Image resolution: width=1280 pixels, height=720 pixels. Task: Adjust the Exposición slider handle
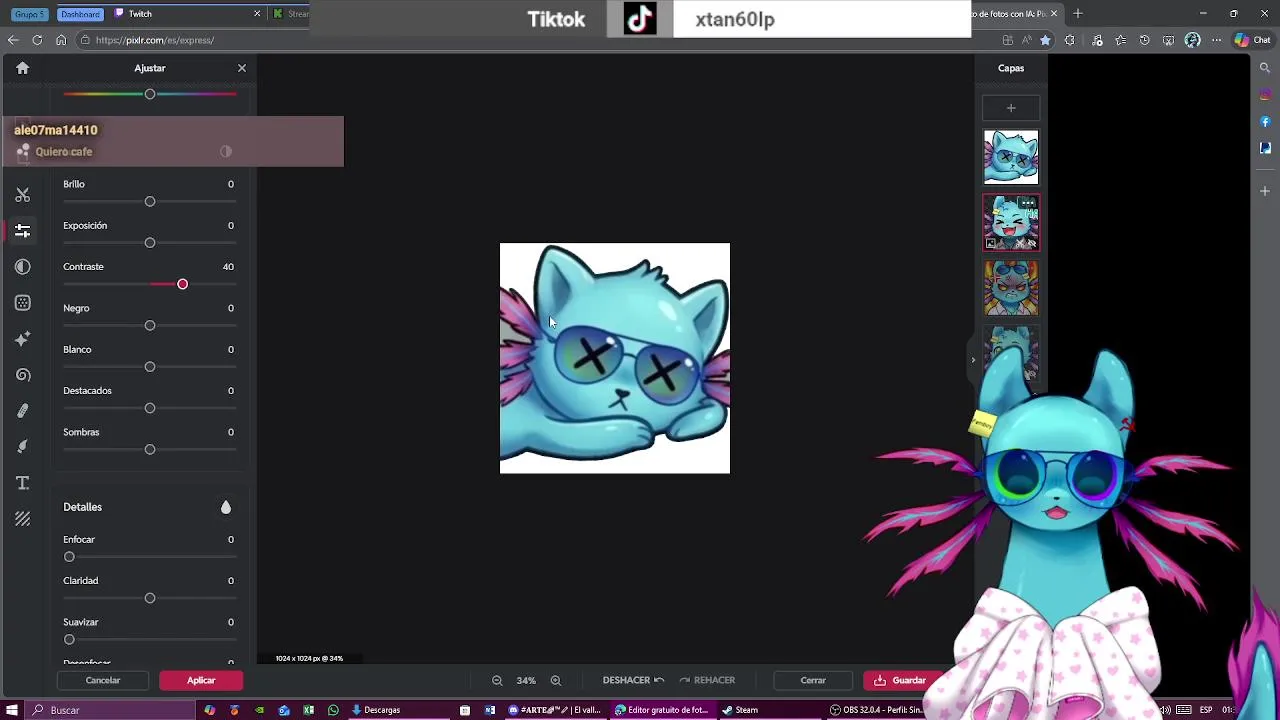tap(150, 243)
